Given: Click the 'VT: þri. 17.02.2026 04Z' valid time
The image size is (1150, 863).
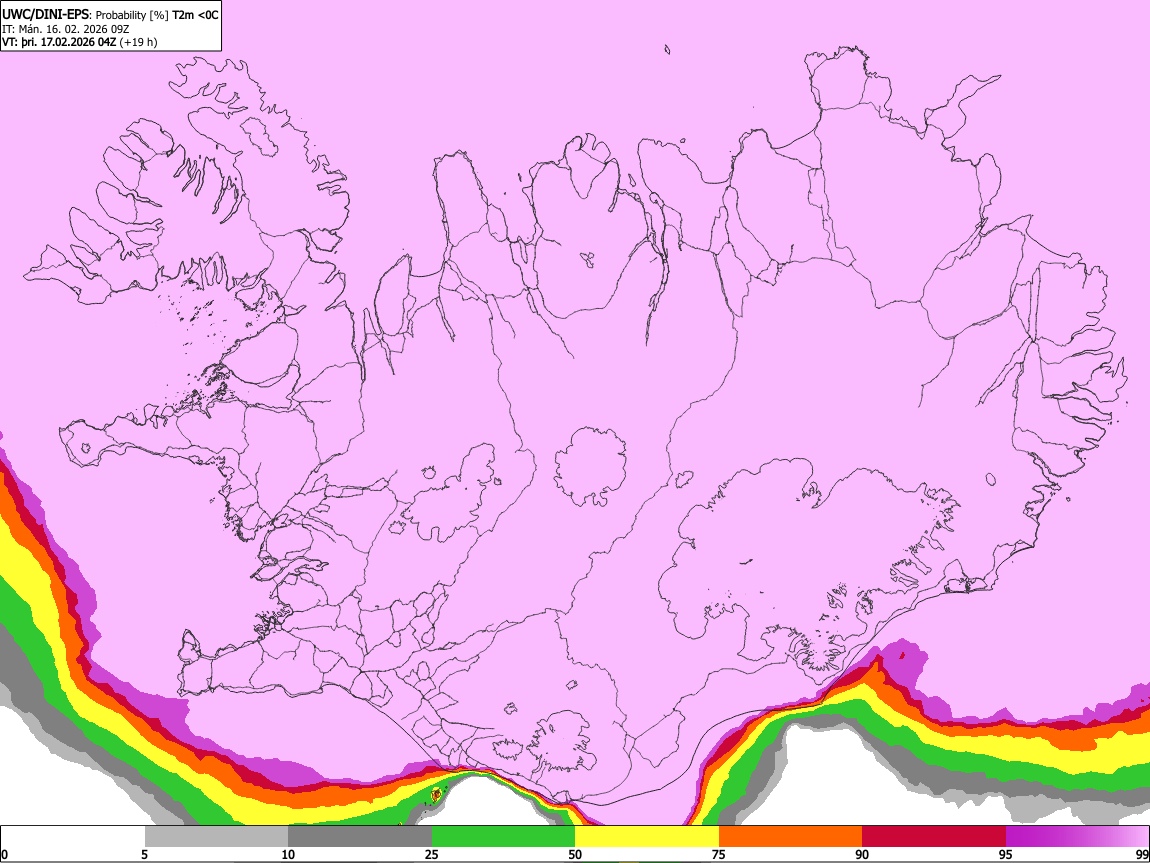Looking at the screenshot, I should pos(59,42).
